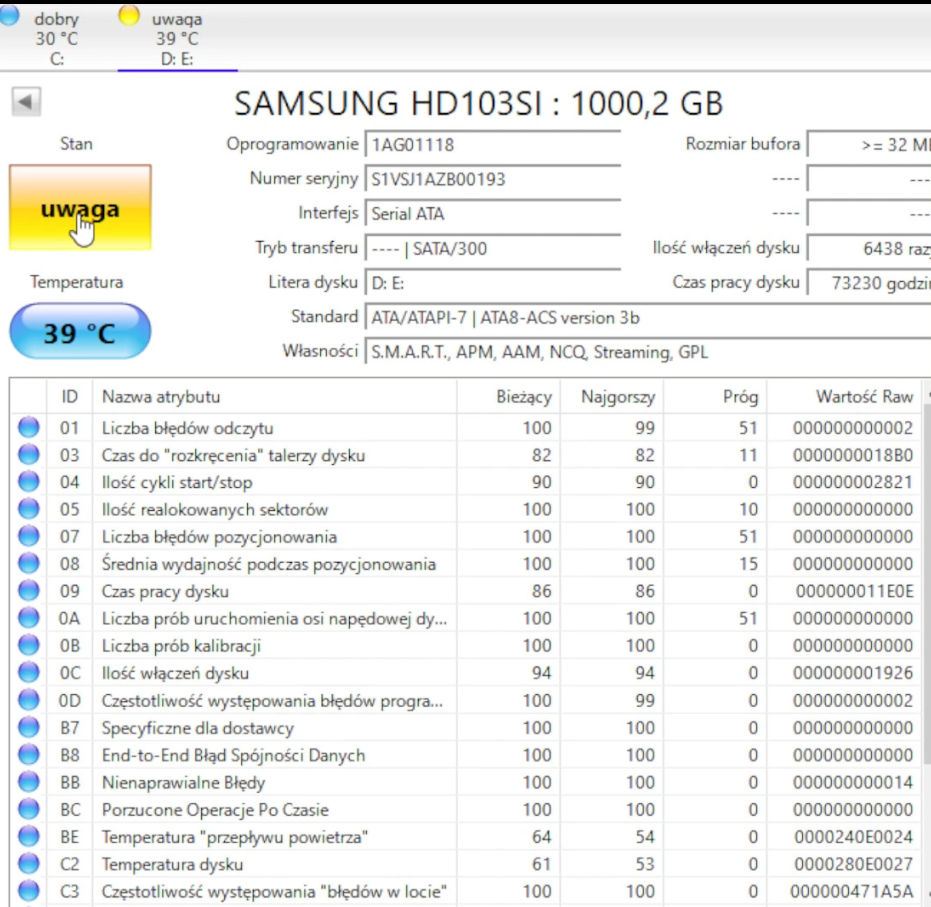
Task: Click the Rozmiar bufora value field
Action: [x=869, y=144]
